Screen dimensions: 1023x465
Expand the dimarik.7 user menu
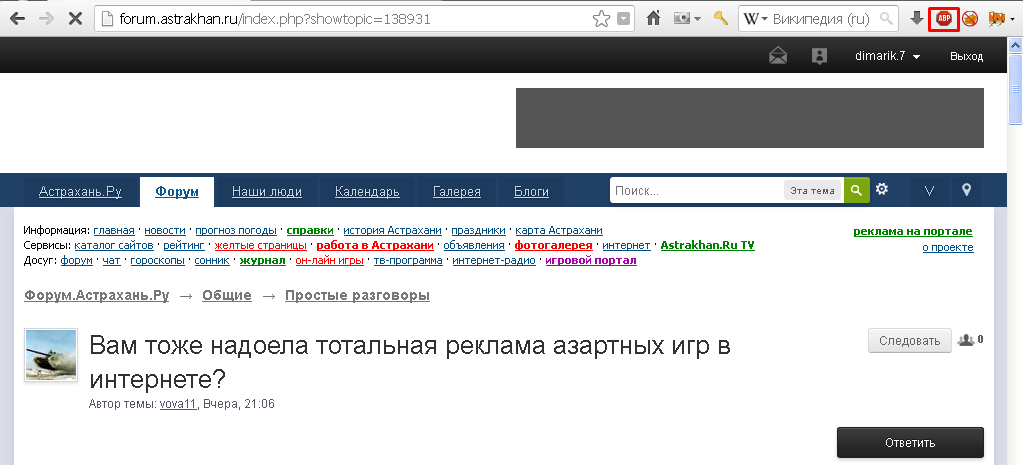click(887, 56)
